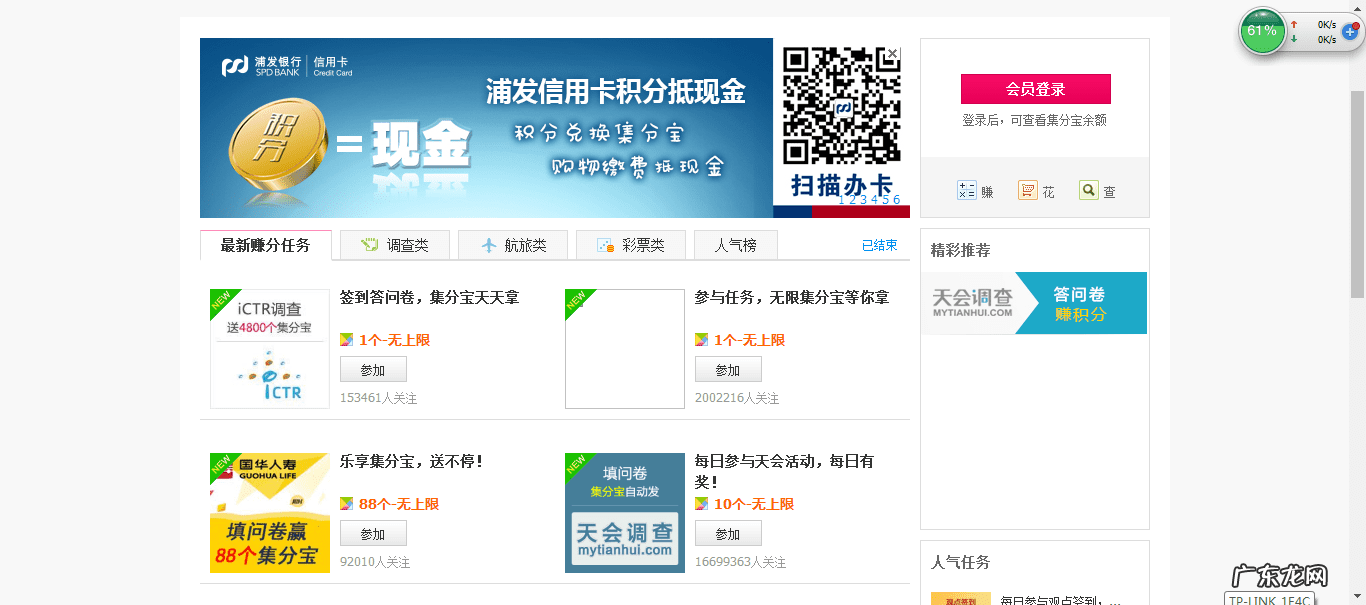Click the 天会调查 recommendation banner
The width and height of the screenshot is (1366, 605).
coord(1034,303)
